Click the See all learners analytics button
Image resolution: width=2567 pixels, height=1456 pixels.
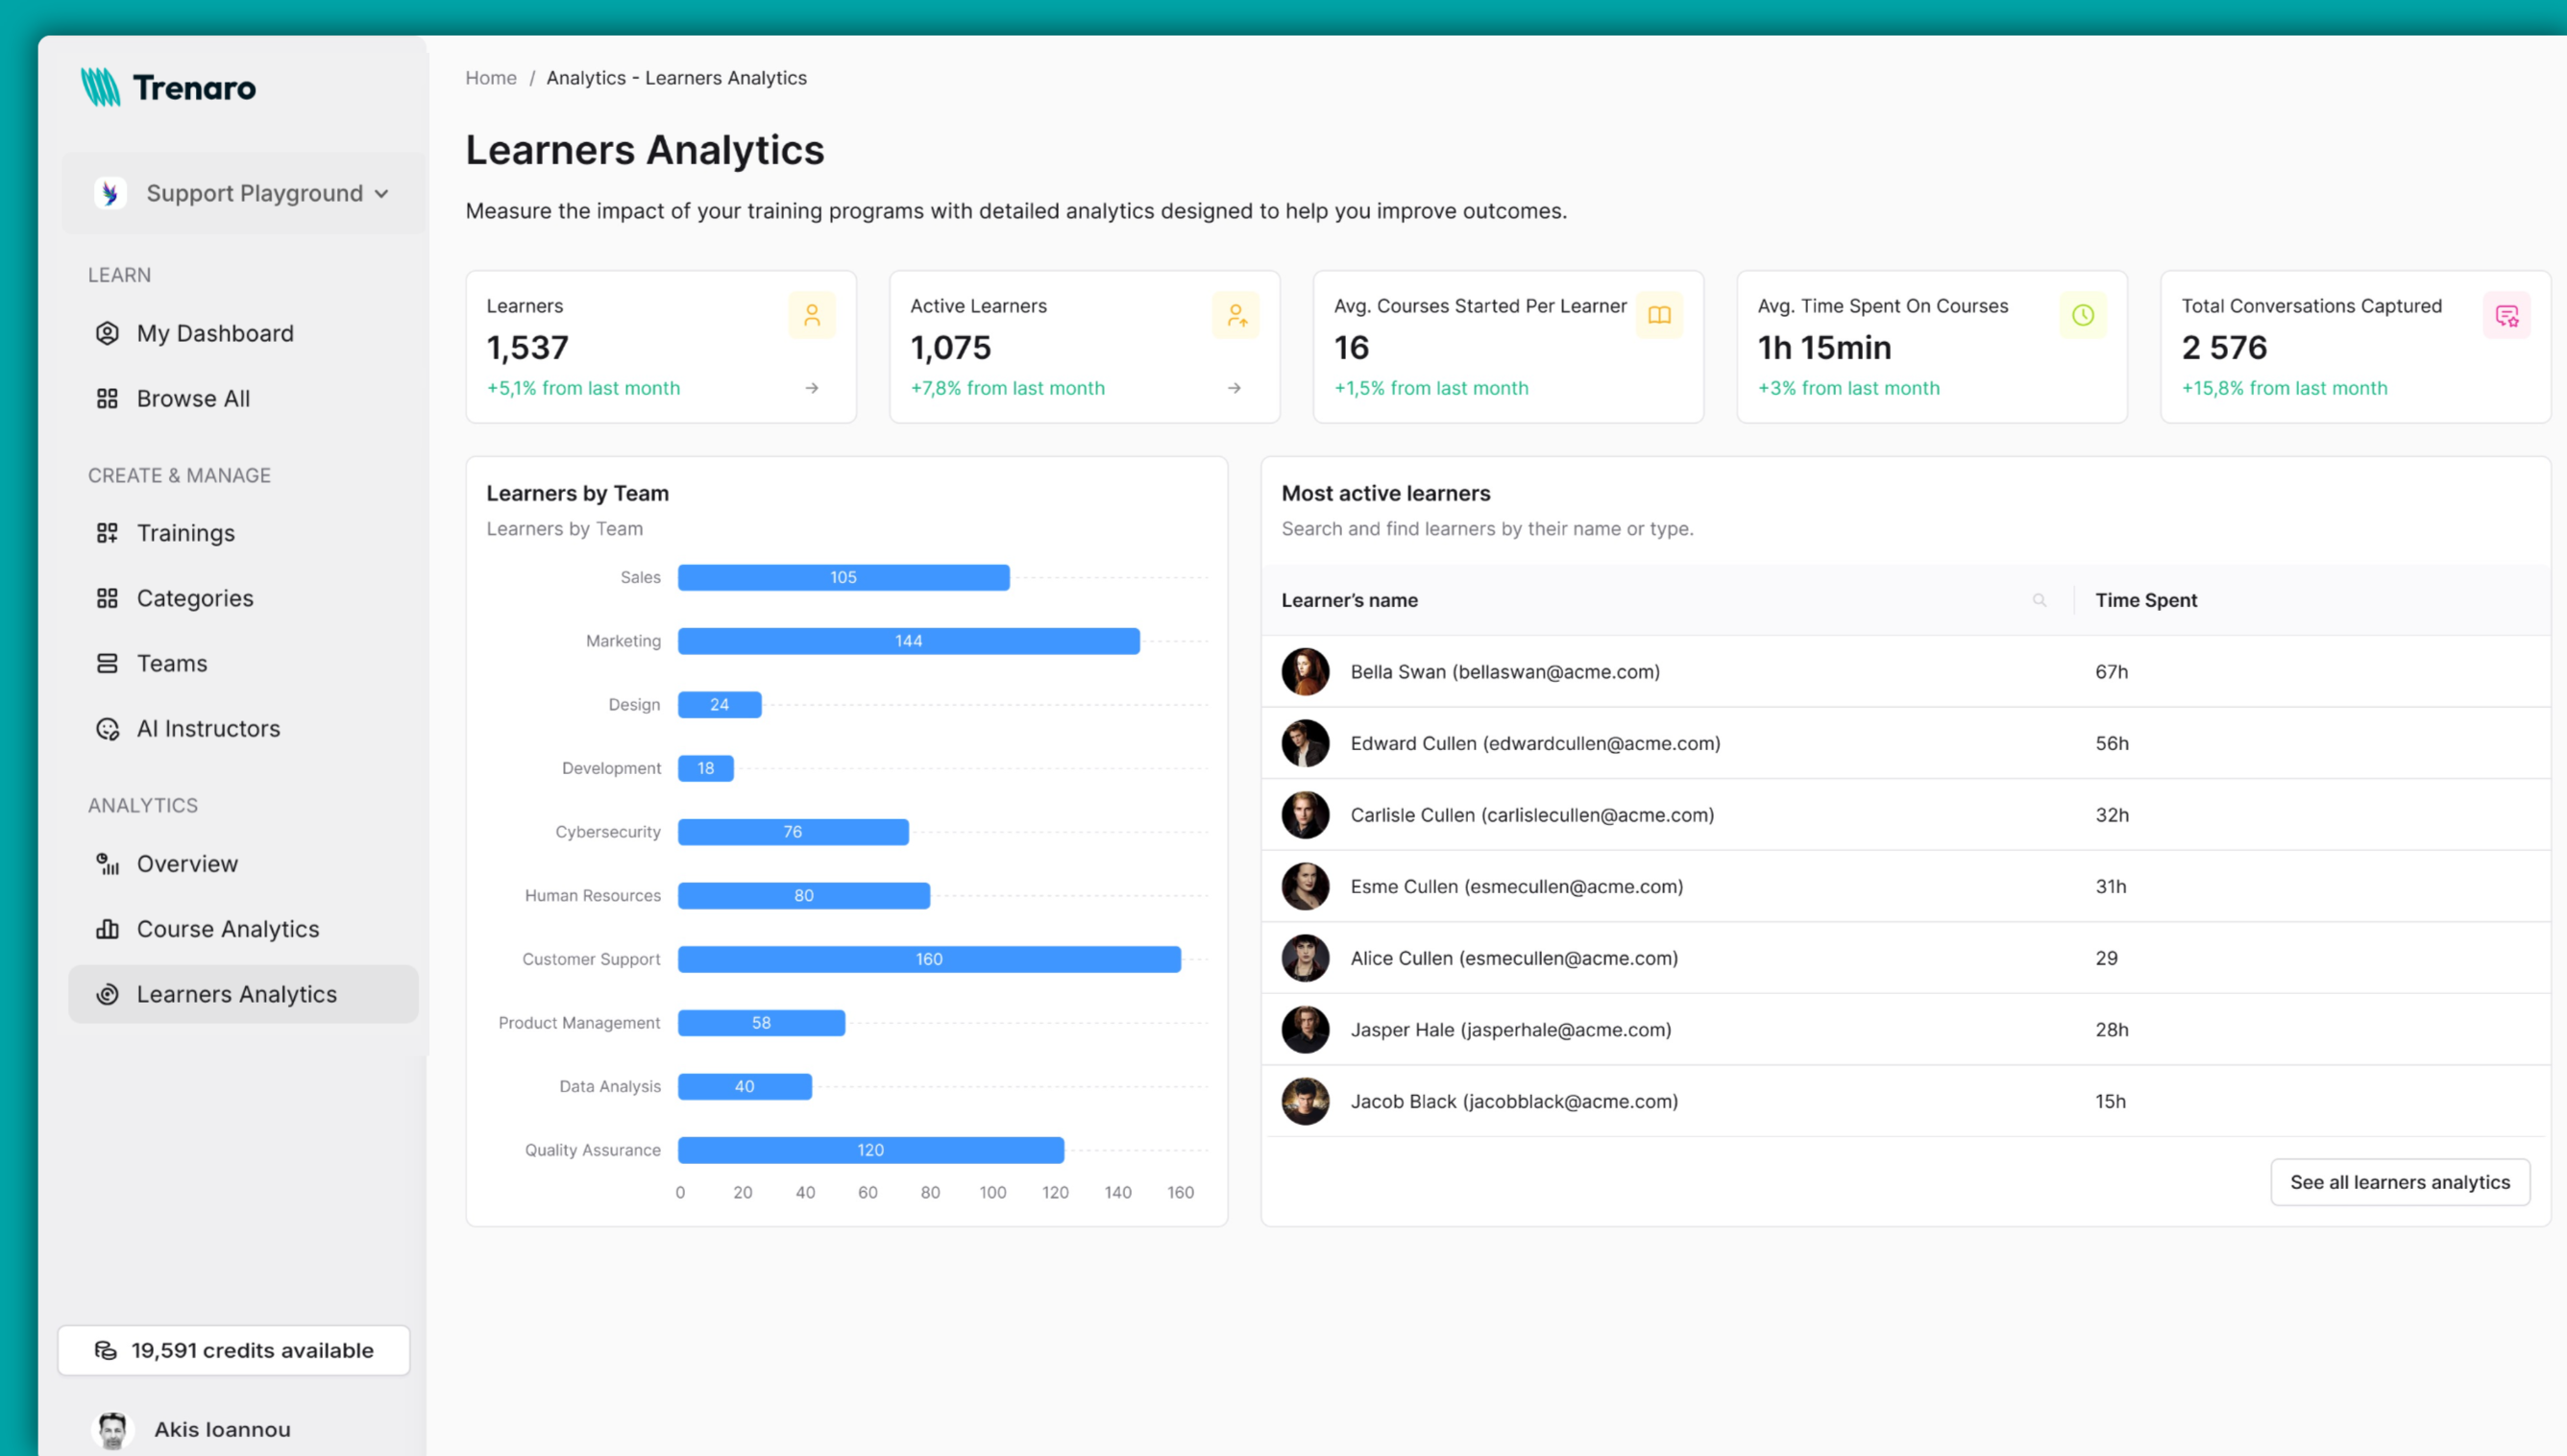tap(2399, 1182)
